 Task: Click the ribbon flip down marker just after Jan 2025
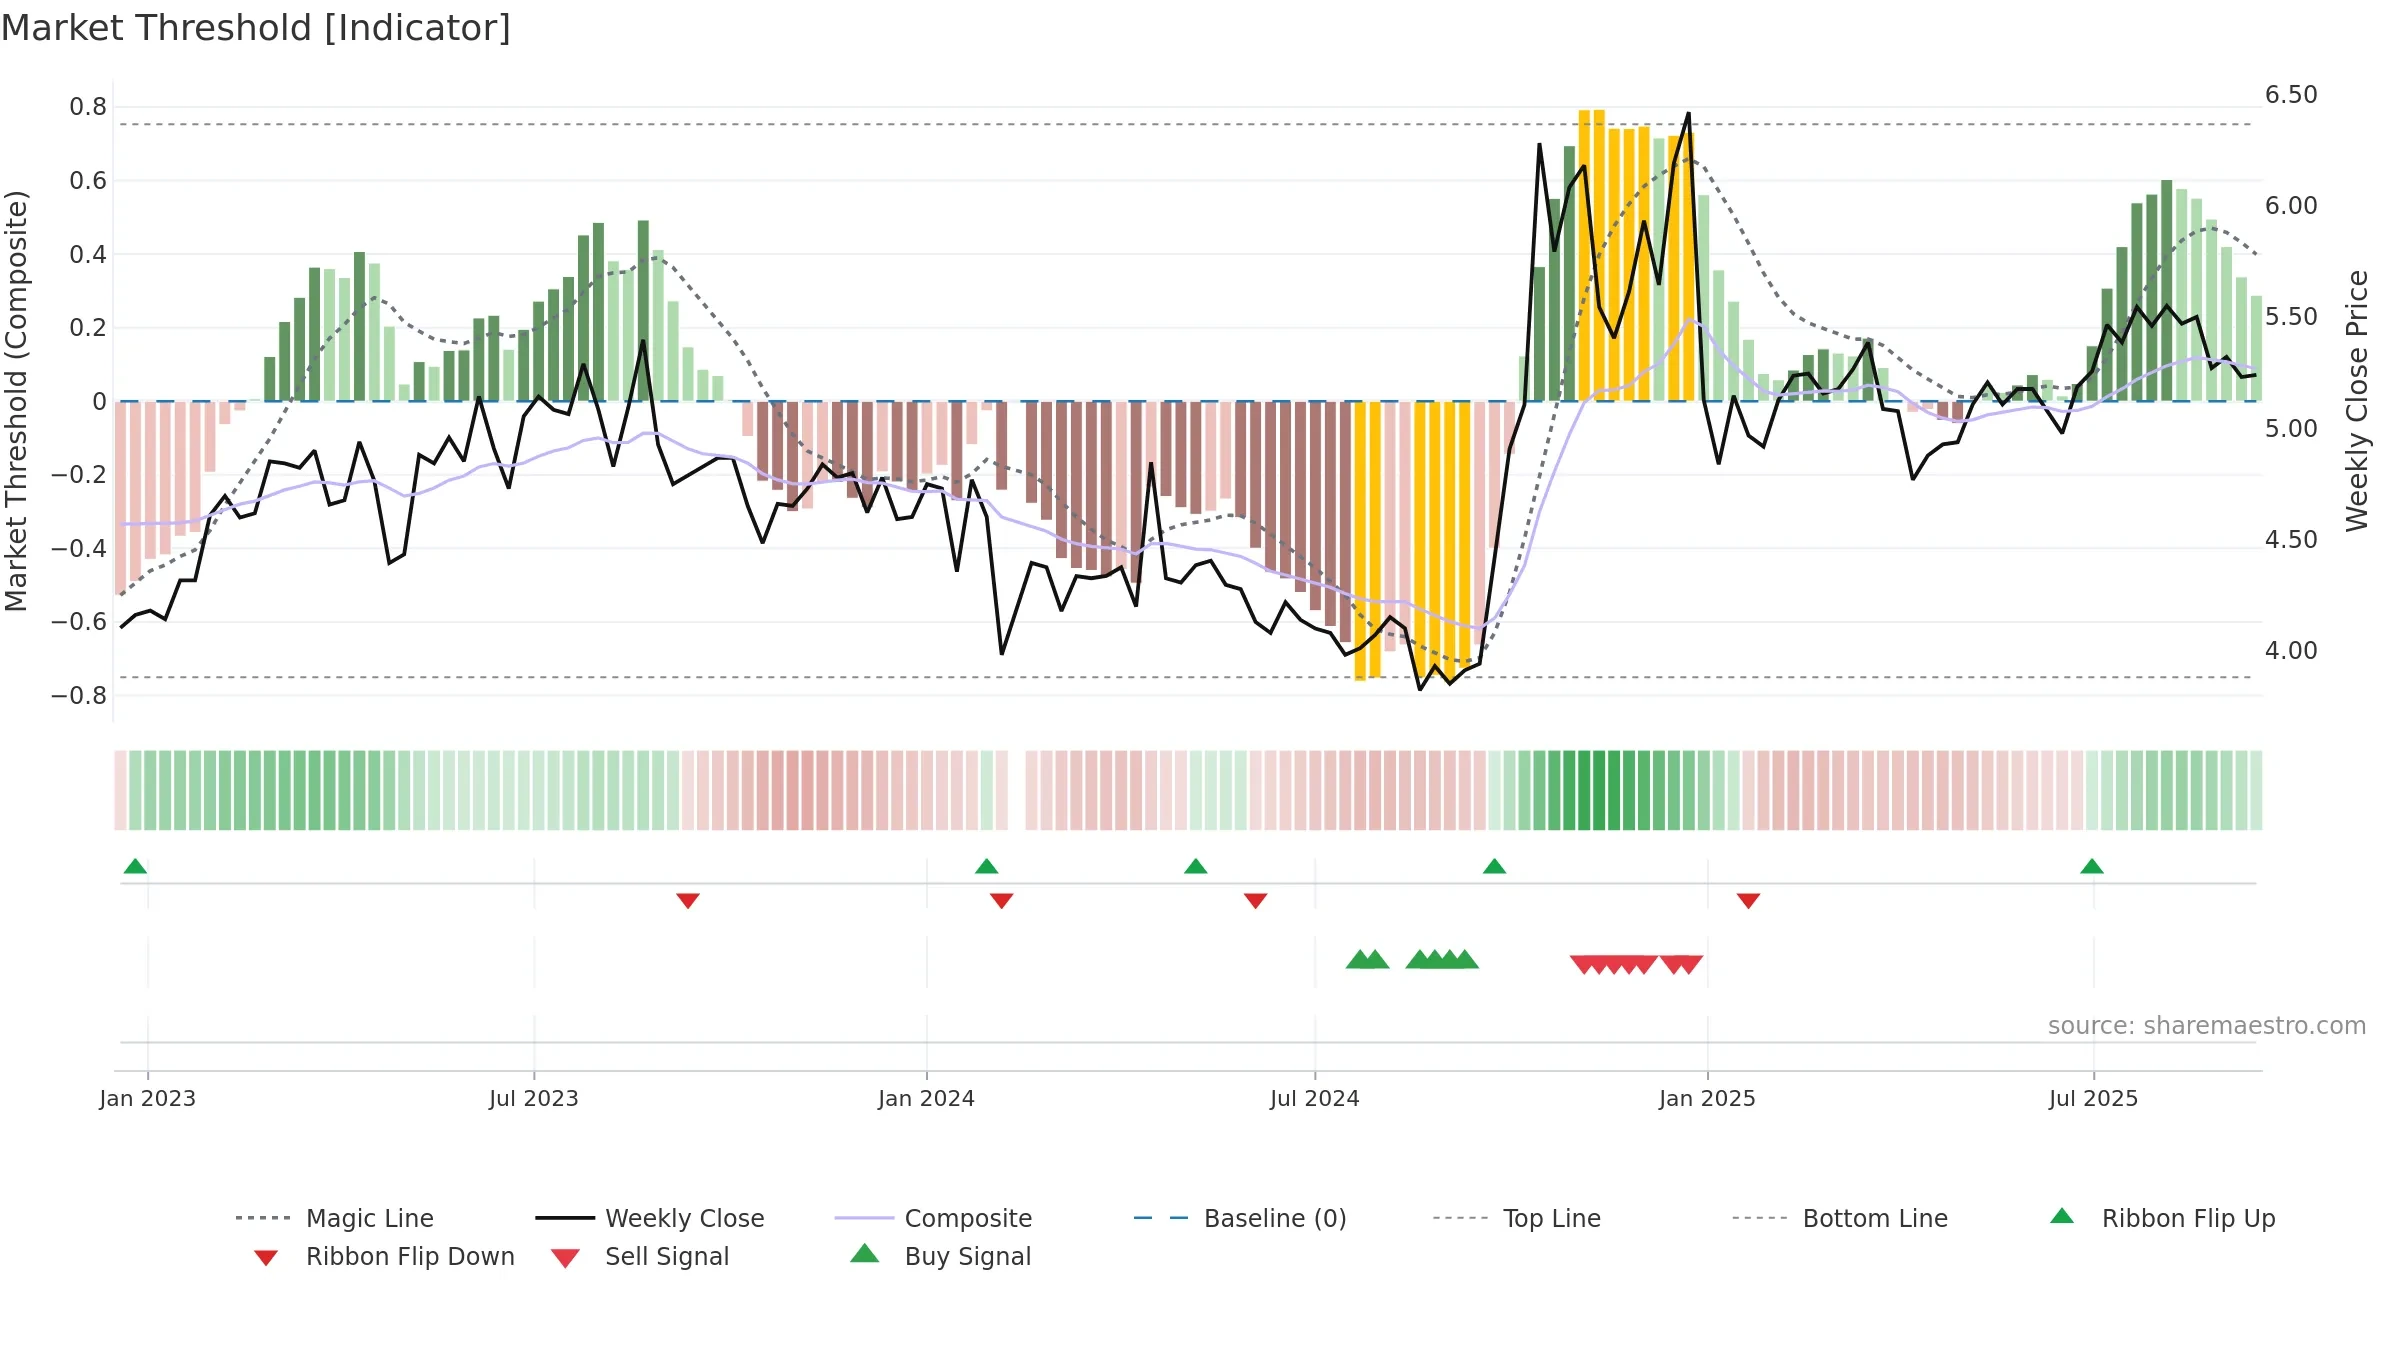point(1748,901)
